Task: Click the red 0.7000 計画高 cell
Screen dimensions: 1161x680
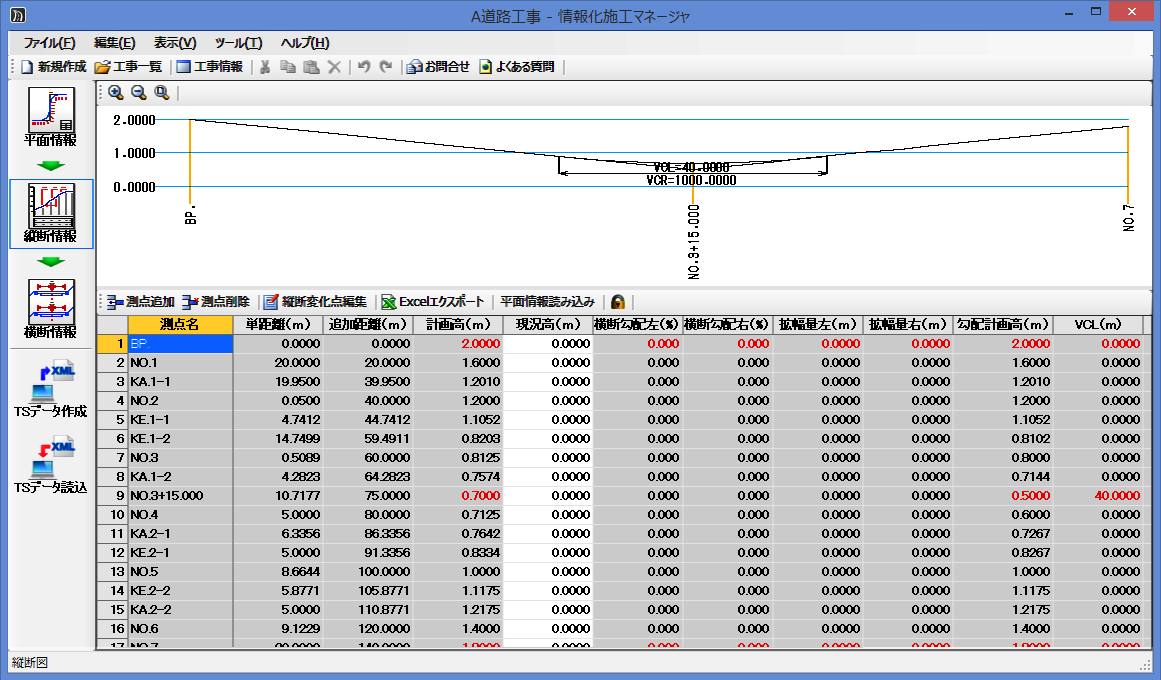Action: click(458, 496)
